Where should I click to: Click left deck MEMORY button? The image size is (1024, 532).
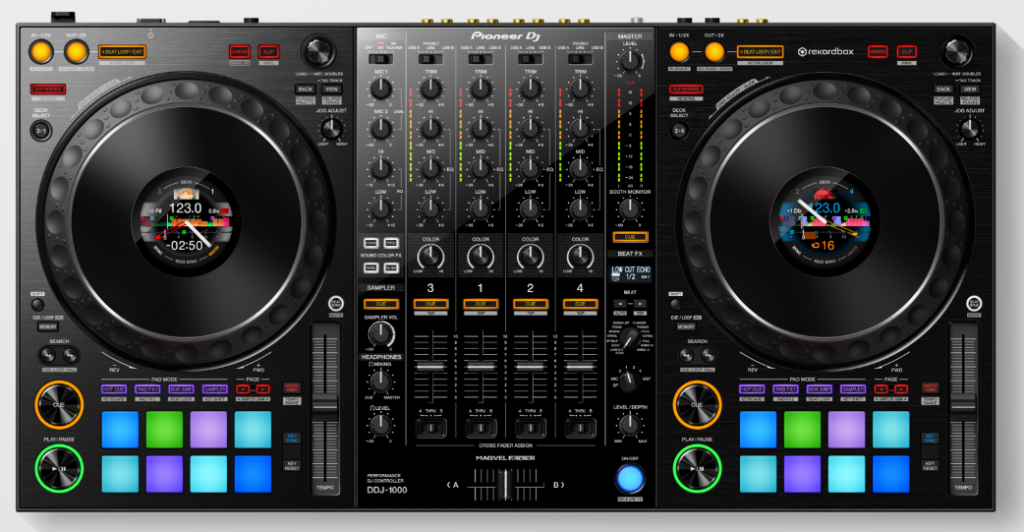[x=48, y=326]
